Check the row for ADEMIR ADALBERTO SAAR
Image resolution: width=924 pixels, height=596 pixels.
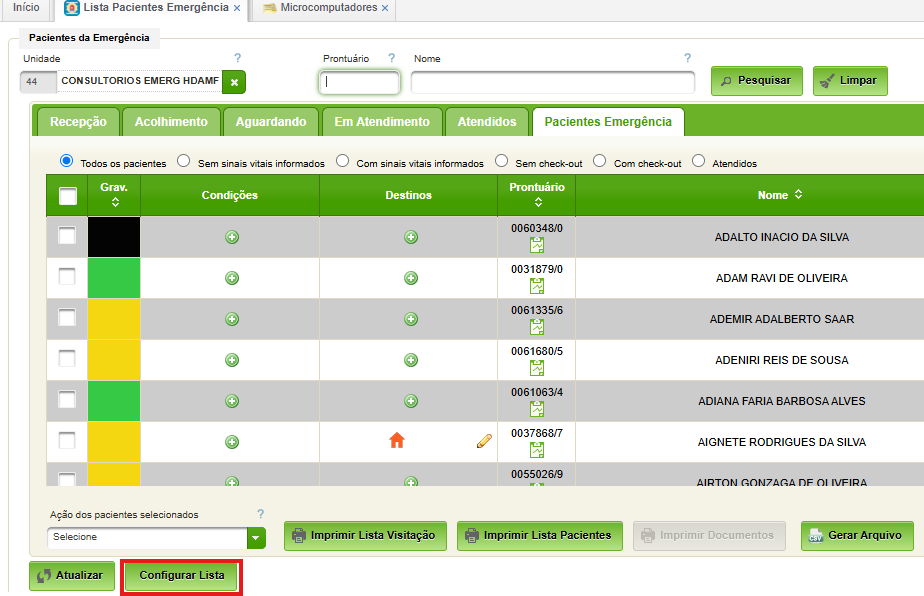[67, 317]
